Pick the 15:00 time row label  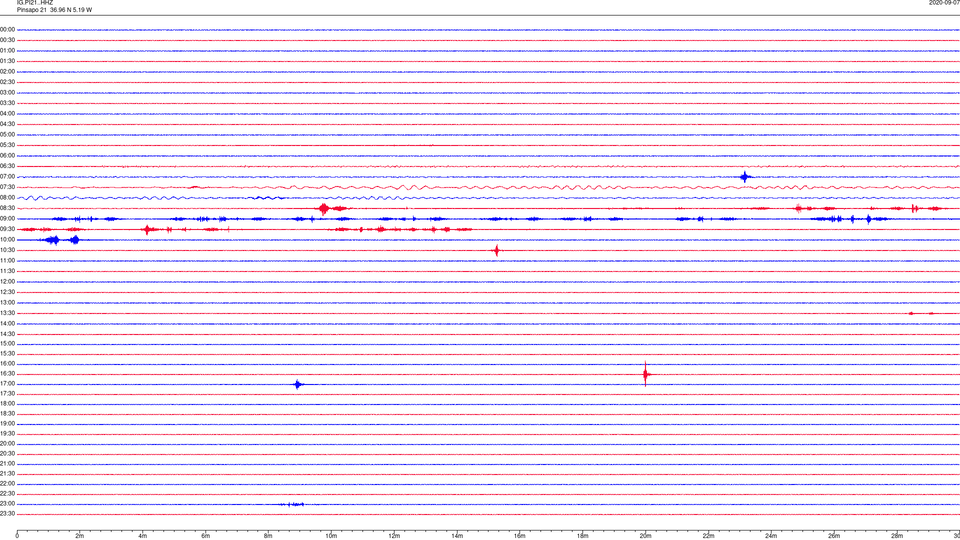[x=7, y=344]
